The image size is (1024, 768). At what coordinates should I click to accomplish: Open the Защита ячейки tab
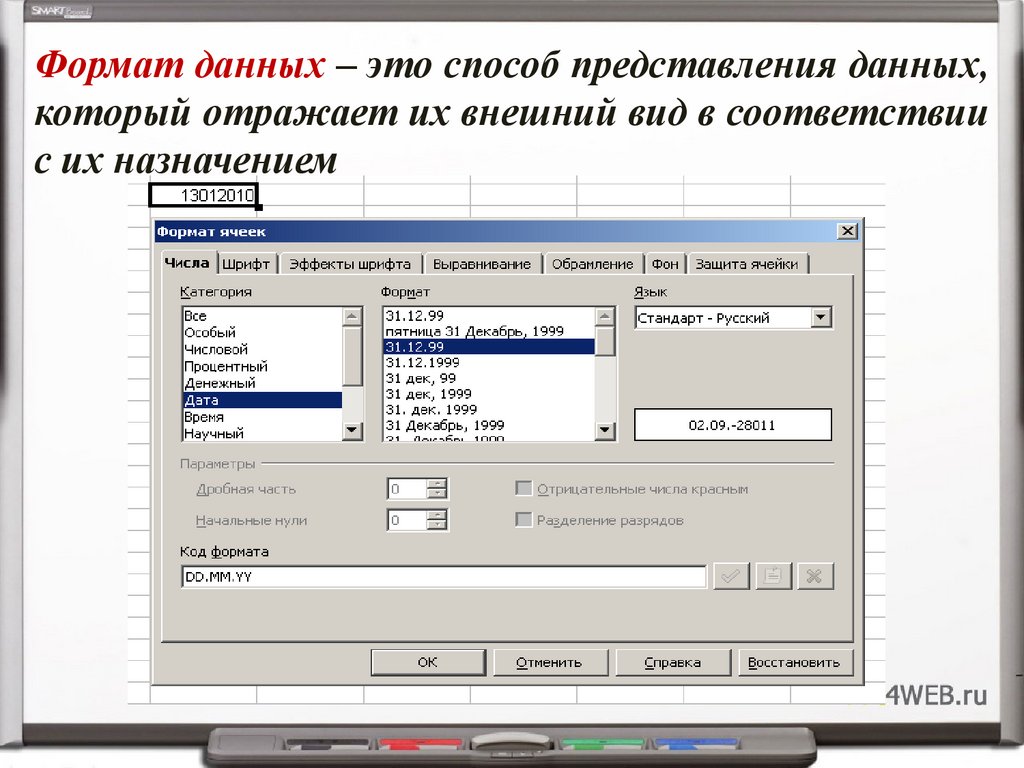tap(746, 264)
